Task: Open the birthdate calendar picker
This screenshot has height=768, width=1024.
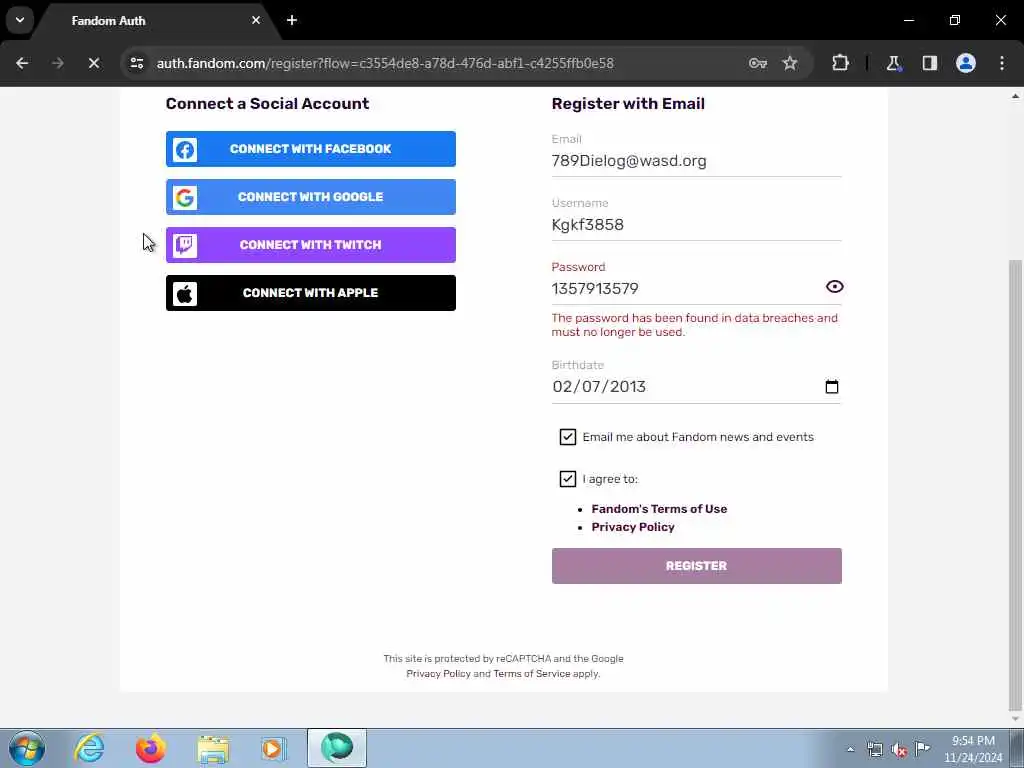Action: [831, 387]
